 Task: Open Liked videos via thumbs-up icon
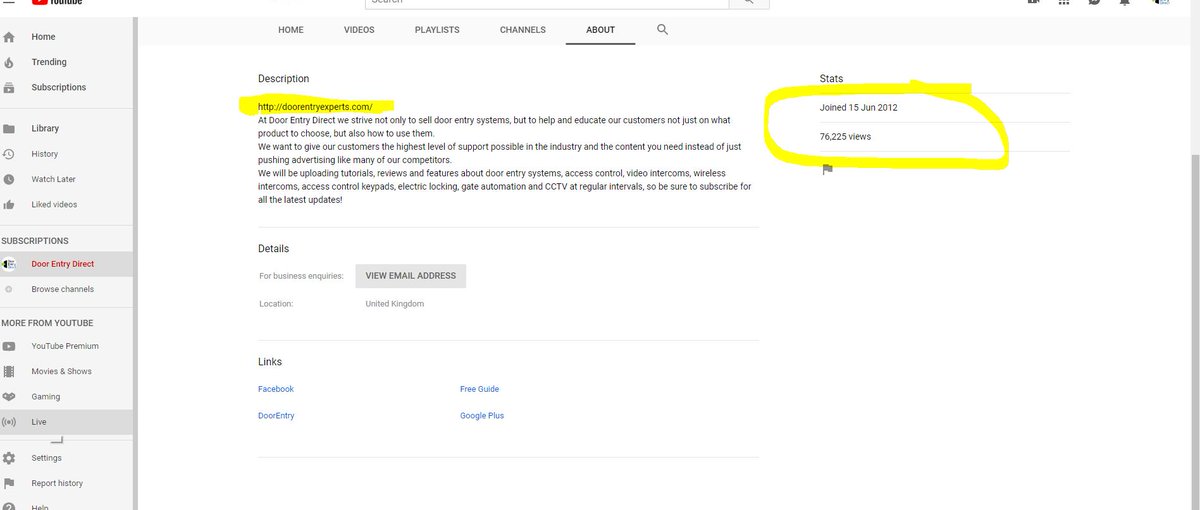pos(8,205)
